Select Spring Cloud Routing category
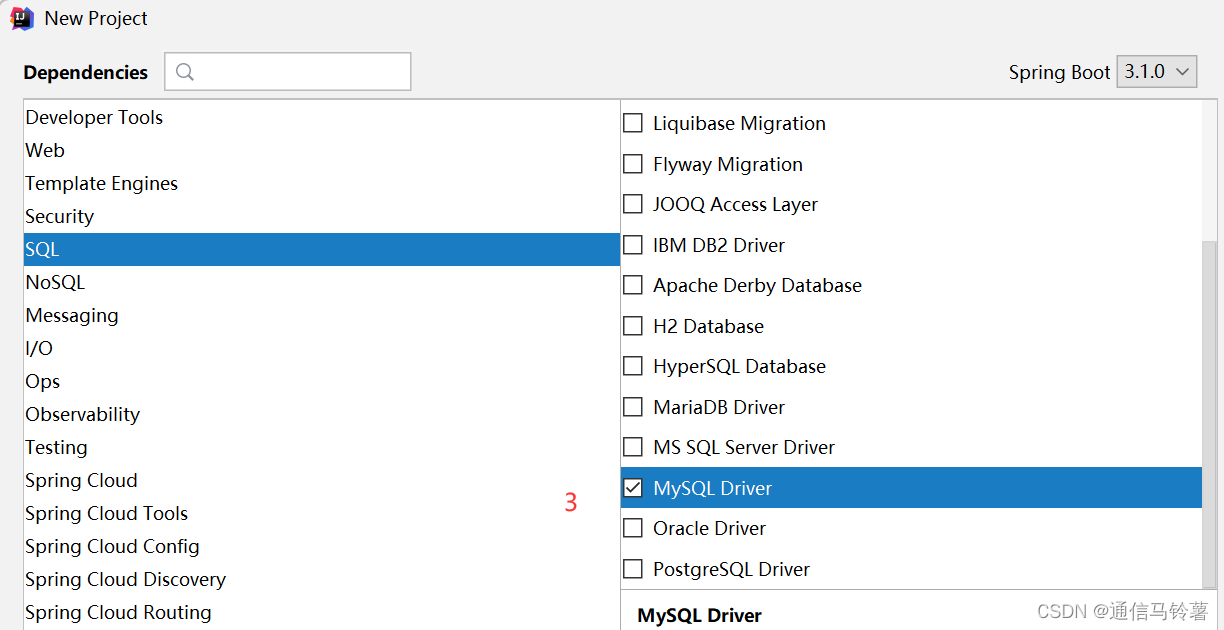The width and height of the screenshot is (1224, 630). (321, 612)
